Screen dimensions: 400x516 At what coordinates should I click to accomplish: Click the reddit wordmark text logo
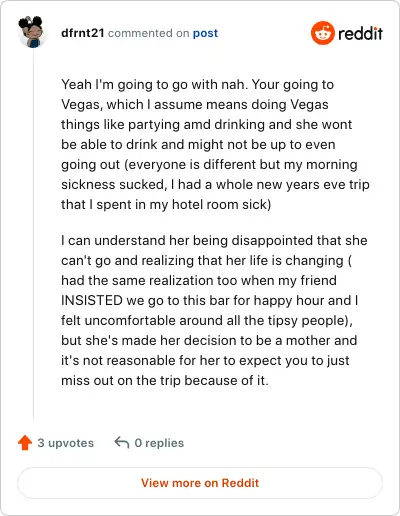(360, 34)
